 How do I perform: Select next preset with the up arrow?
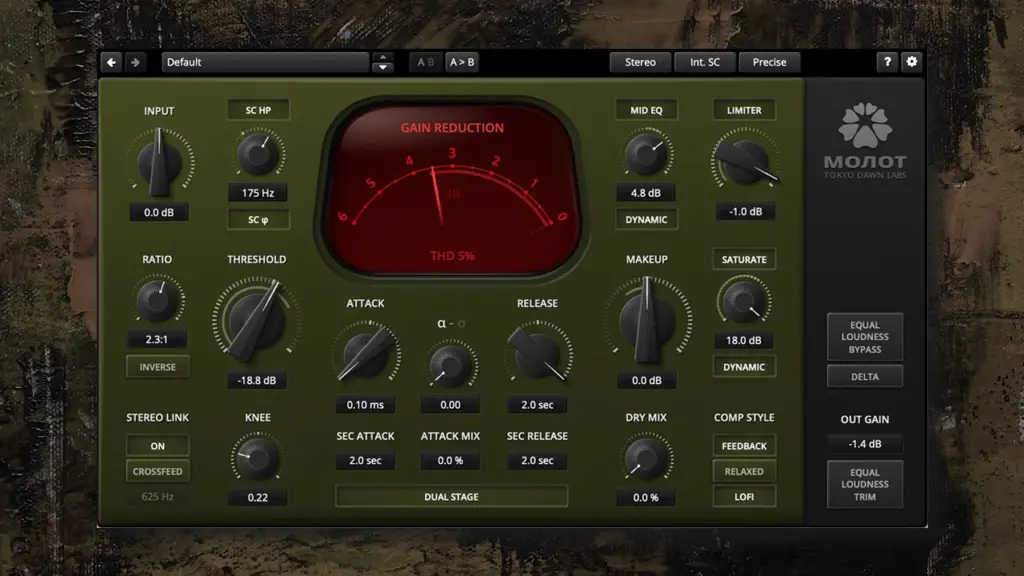pos(383,57)
